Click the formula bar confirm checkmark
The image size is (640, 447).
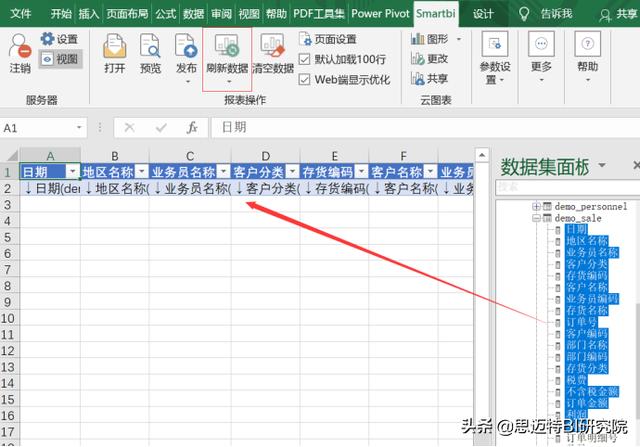click(x=161, y=128)
